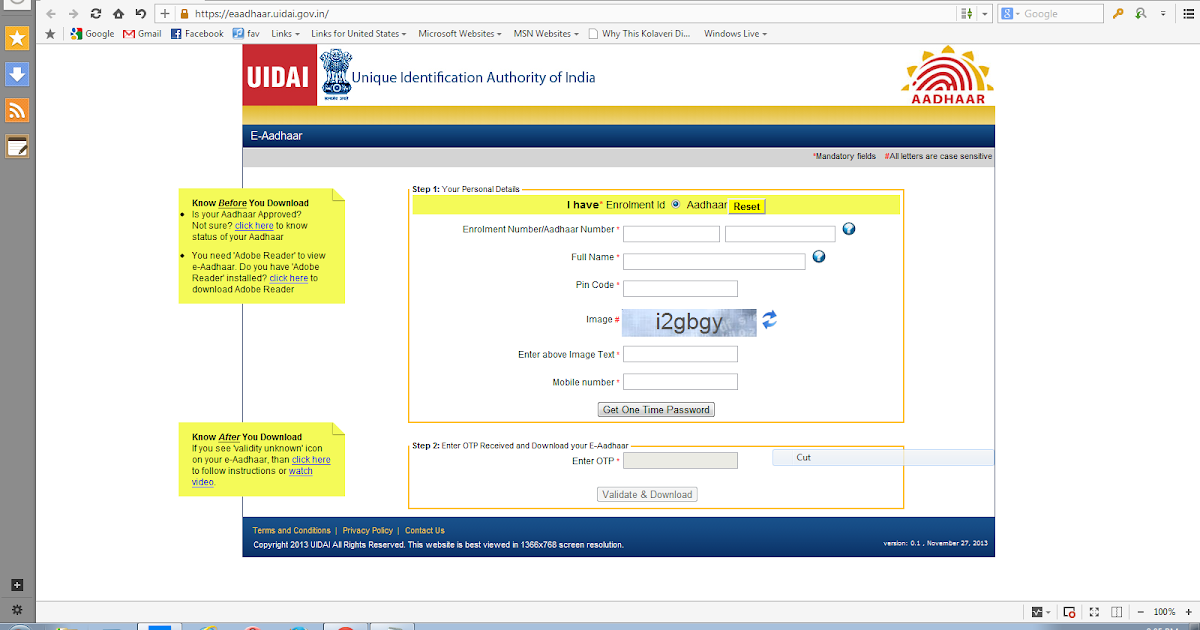Click the magnifier with green arrow icon
Screen dimensions: 1200x630
point(1141,14)
